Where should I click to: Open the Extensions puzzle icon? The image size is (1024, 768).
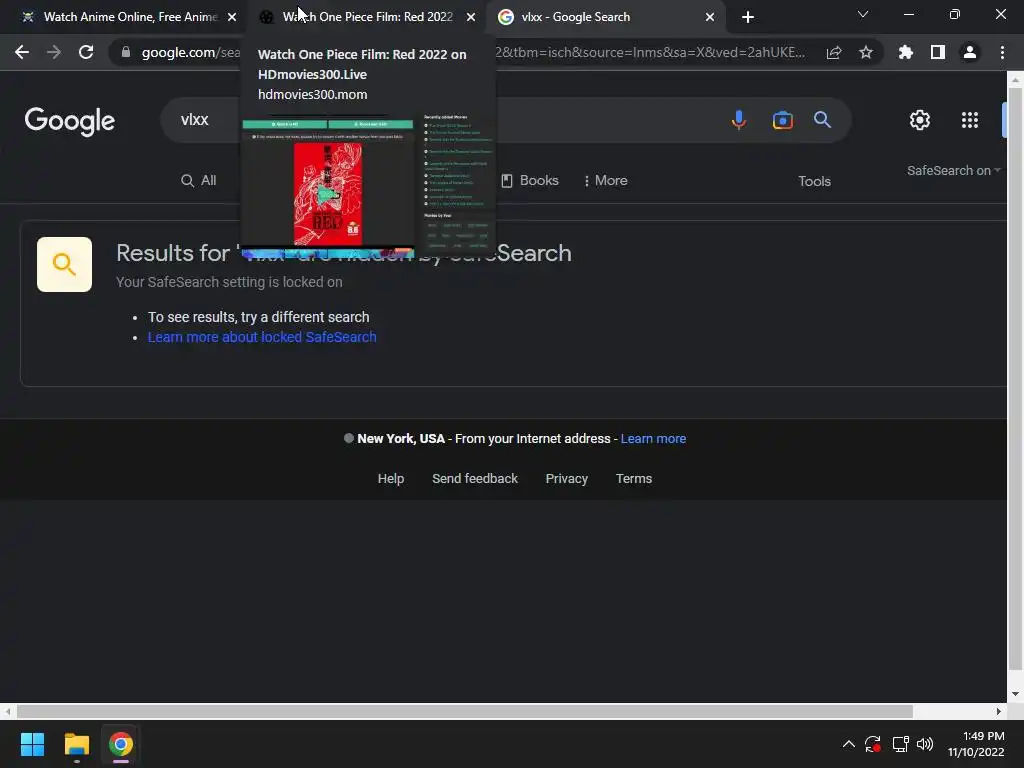coord(905,52)
